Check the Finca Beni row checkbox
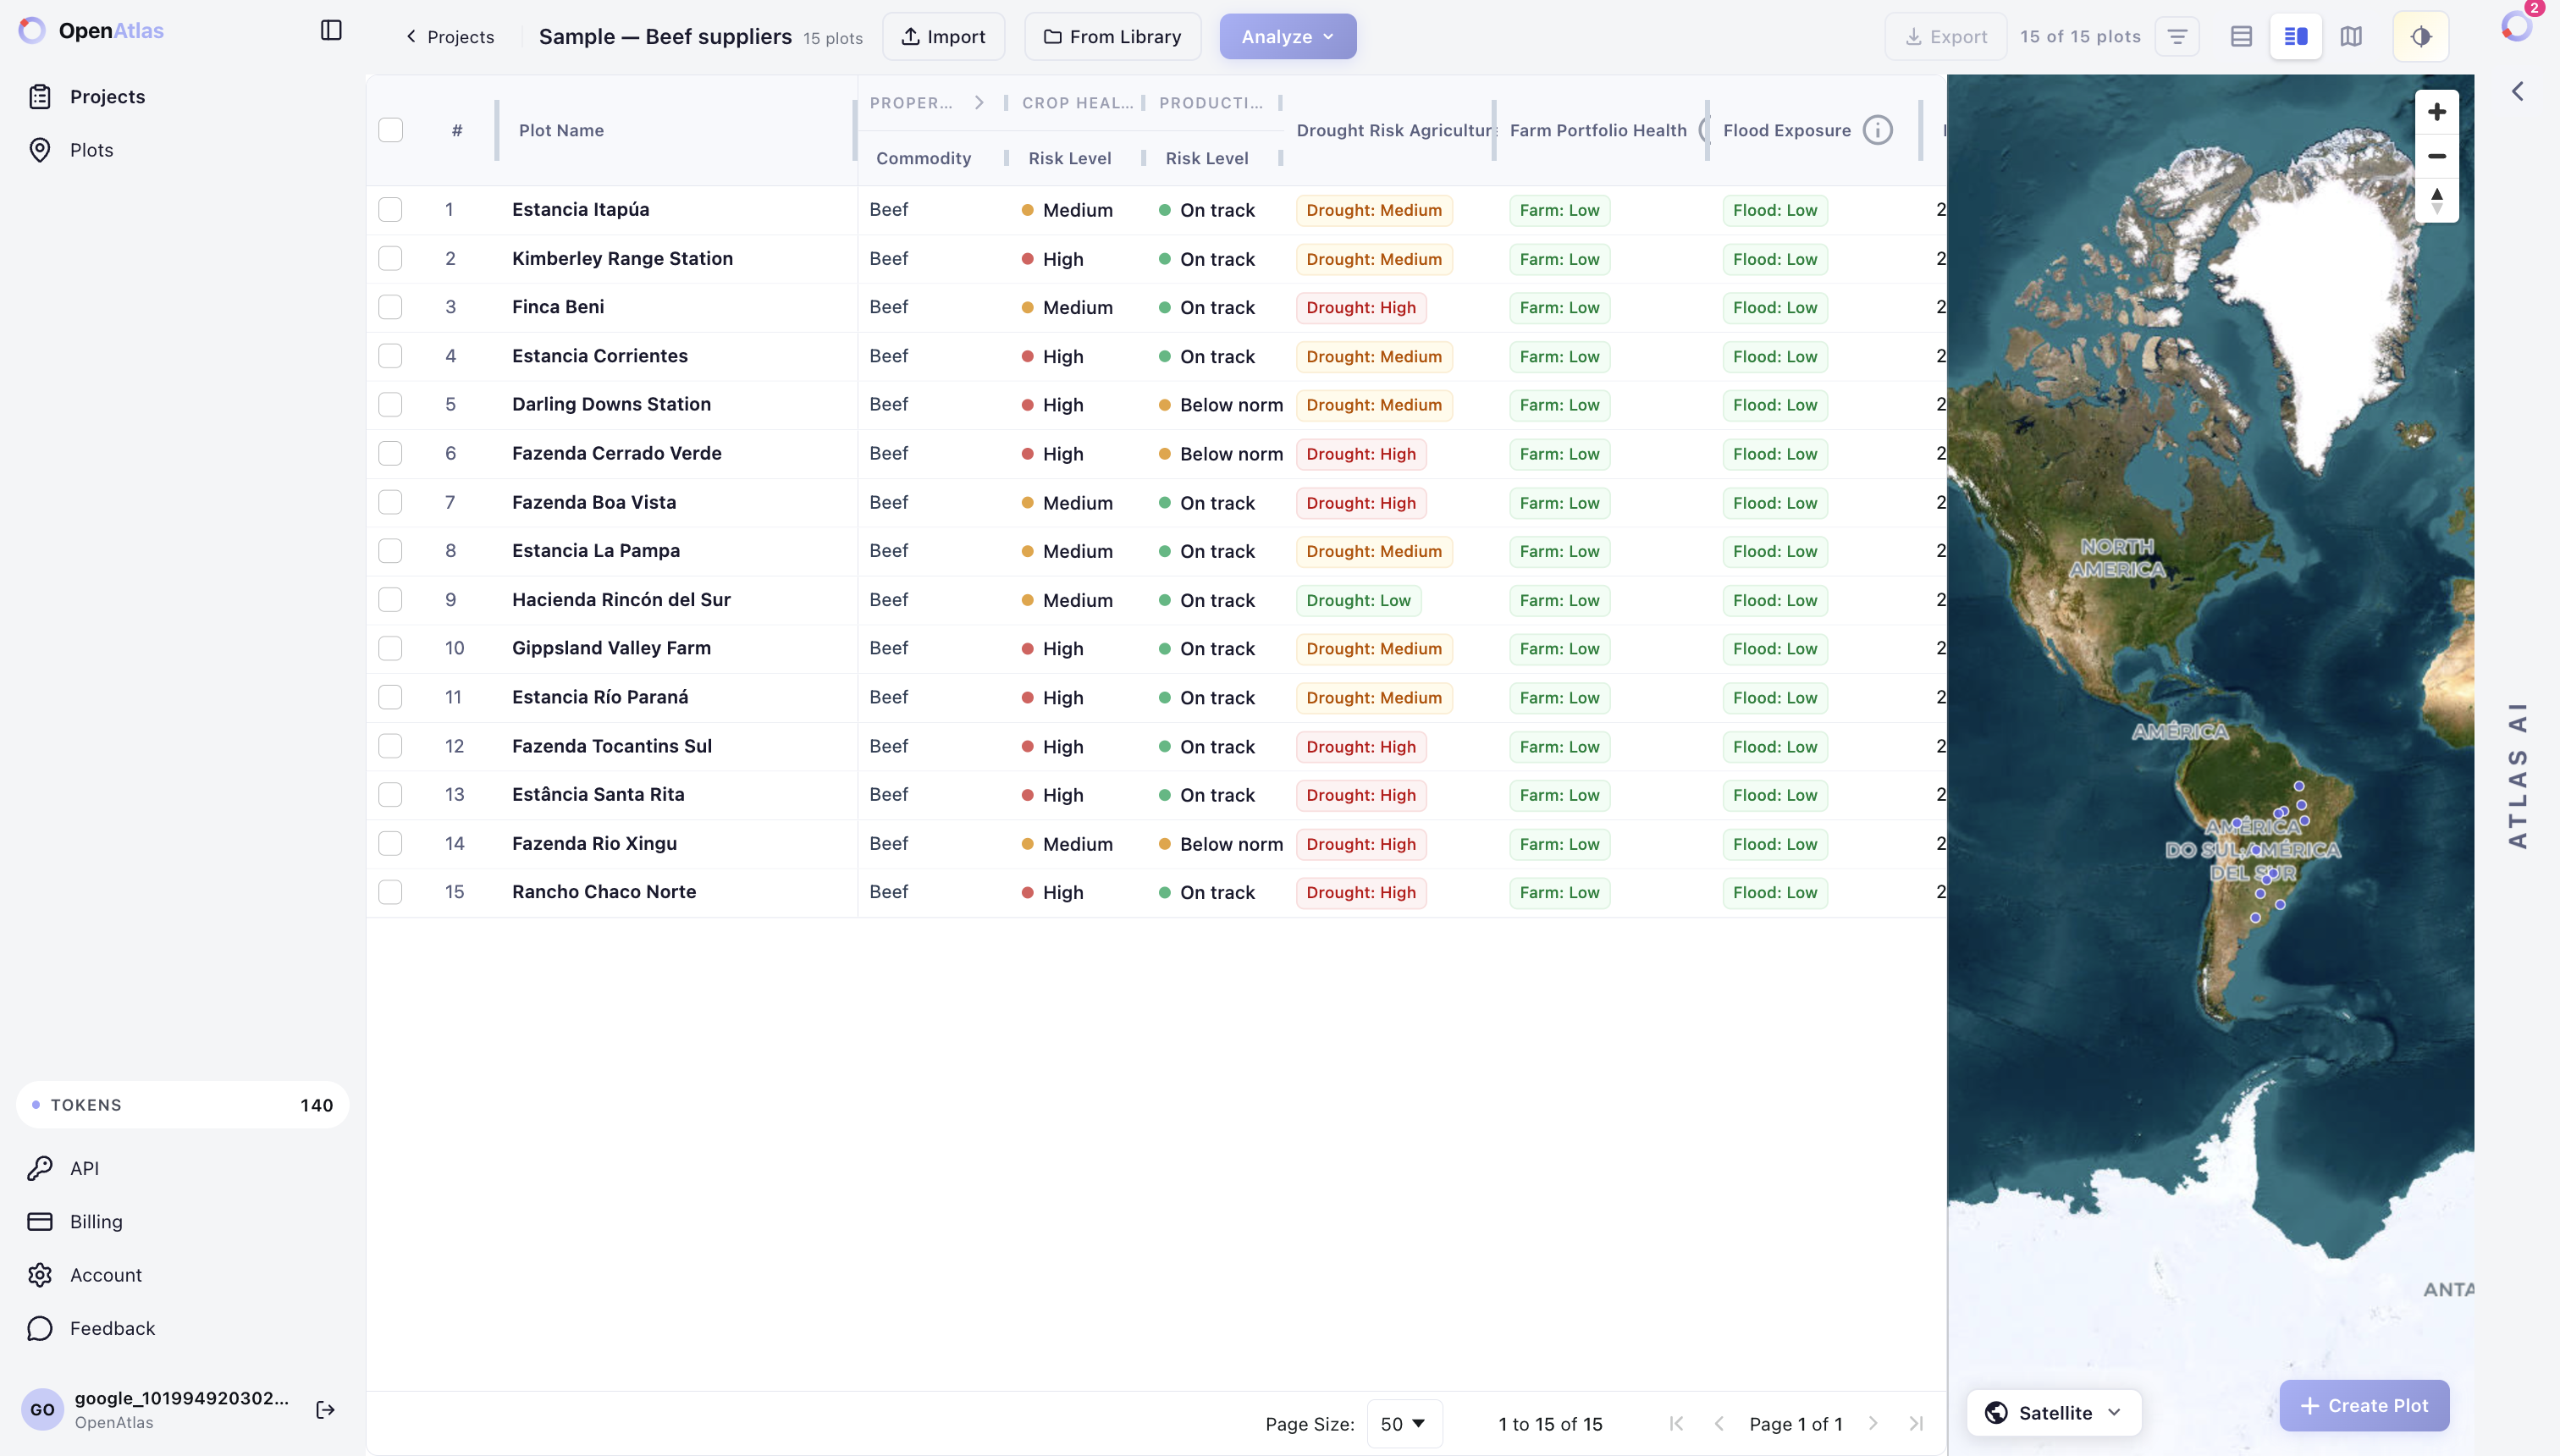 (391, 307)
